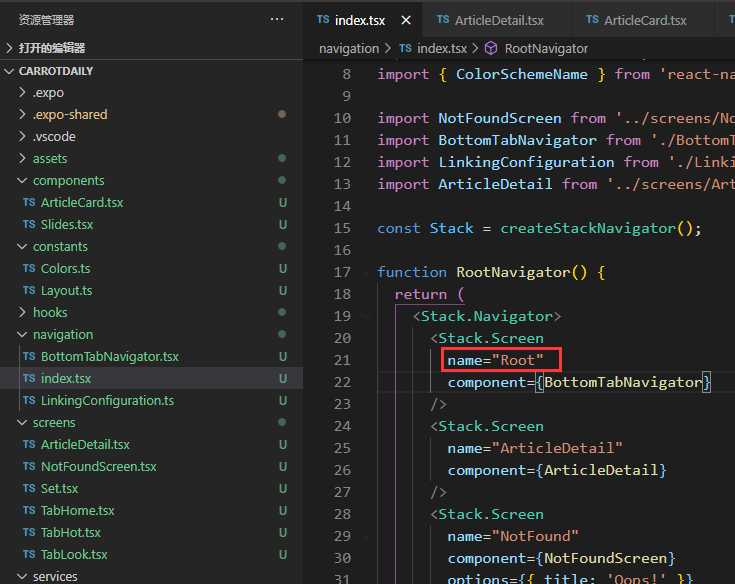Screen dimensions: 735x584
Task: Open the explorer more actions ellipsis
Action: tap(277, 20)
